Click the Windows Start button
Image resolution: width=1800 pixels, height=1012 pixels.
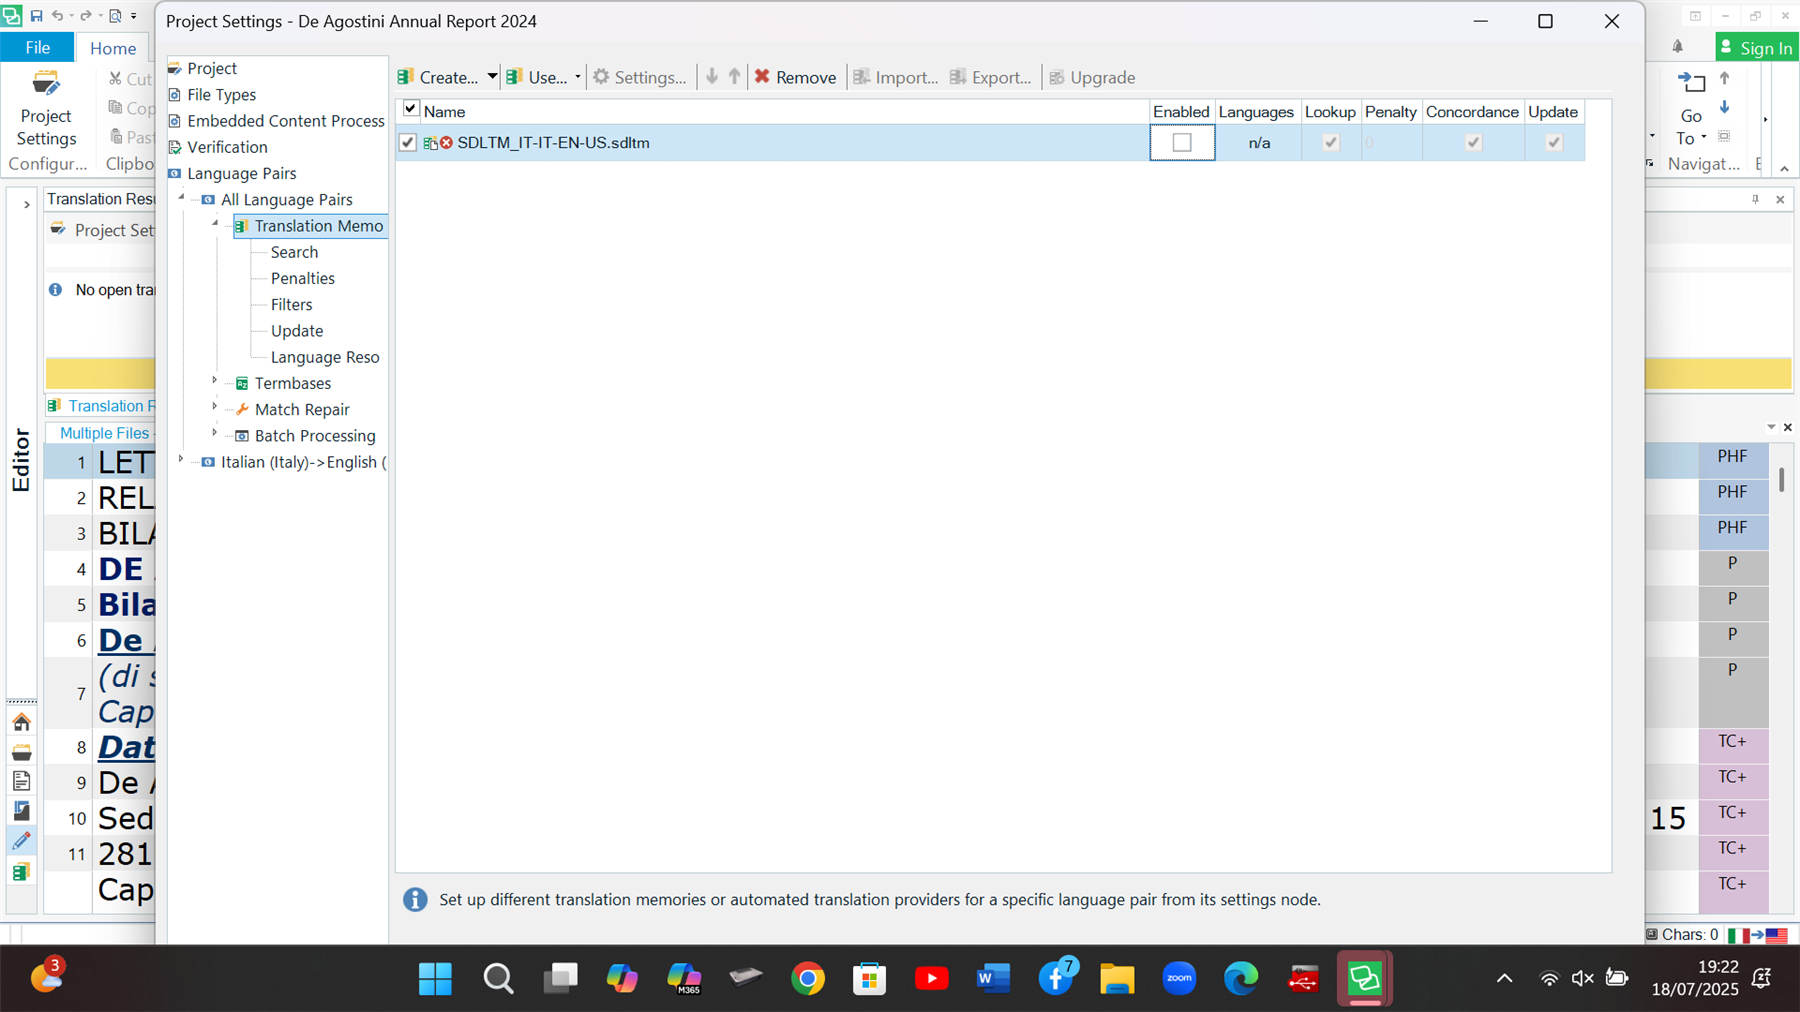tap(435, 978)
